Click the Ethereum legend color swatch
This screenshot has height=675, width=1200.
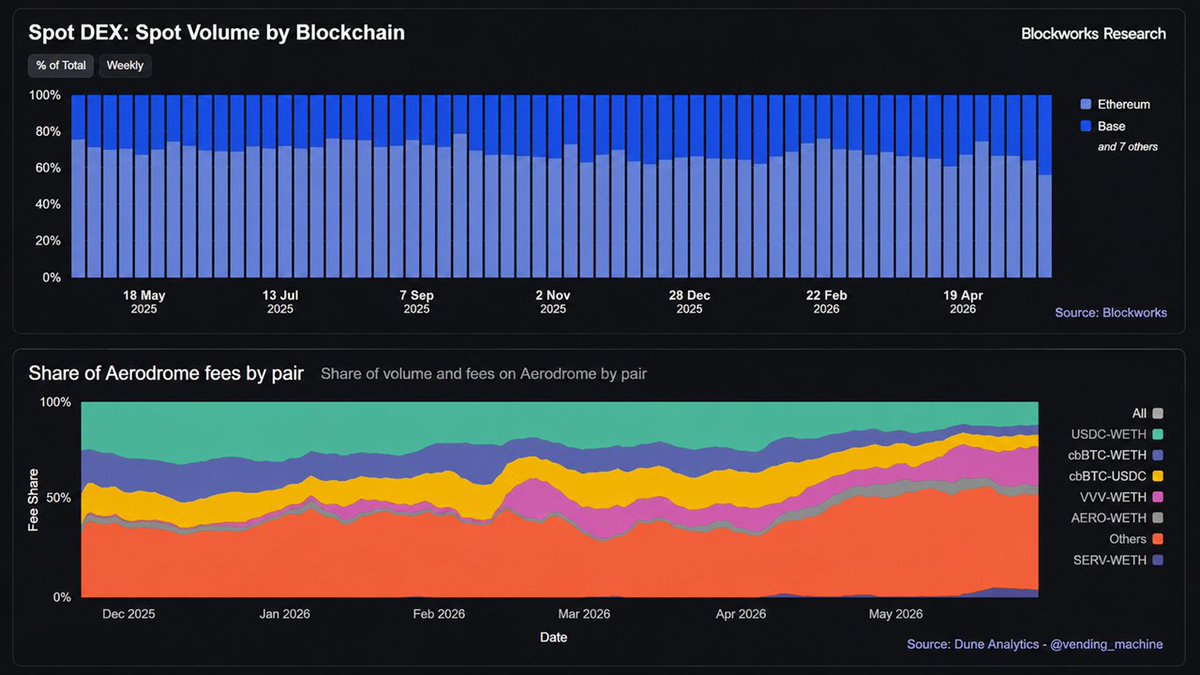(1086, 104)
